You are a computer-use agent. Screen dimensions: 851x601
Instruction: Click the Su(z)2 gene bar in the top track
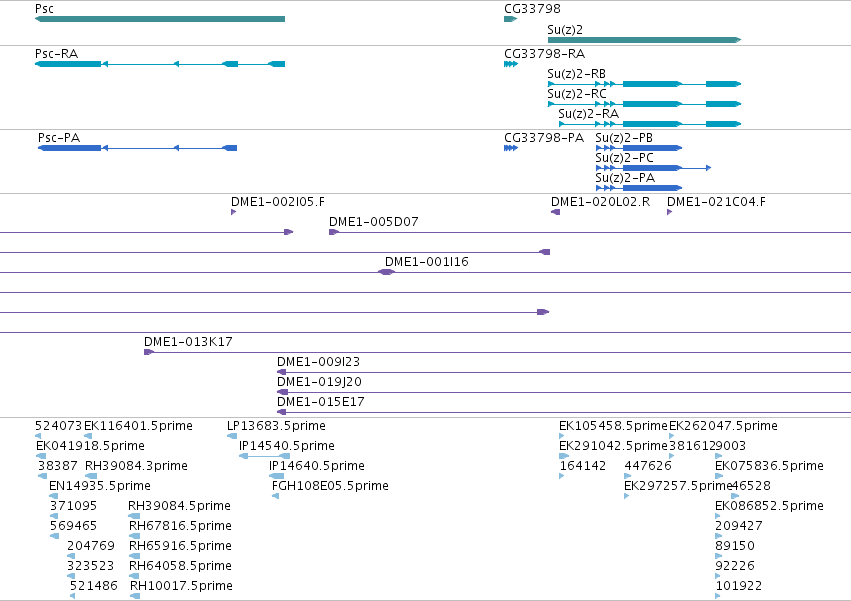tap(644, 40)
